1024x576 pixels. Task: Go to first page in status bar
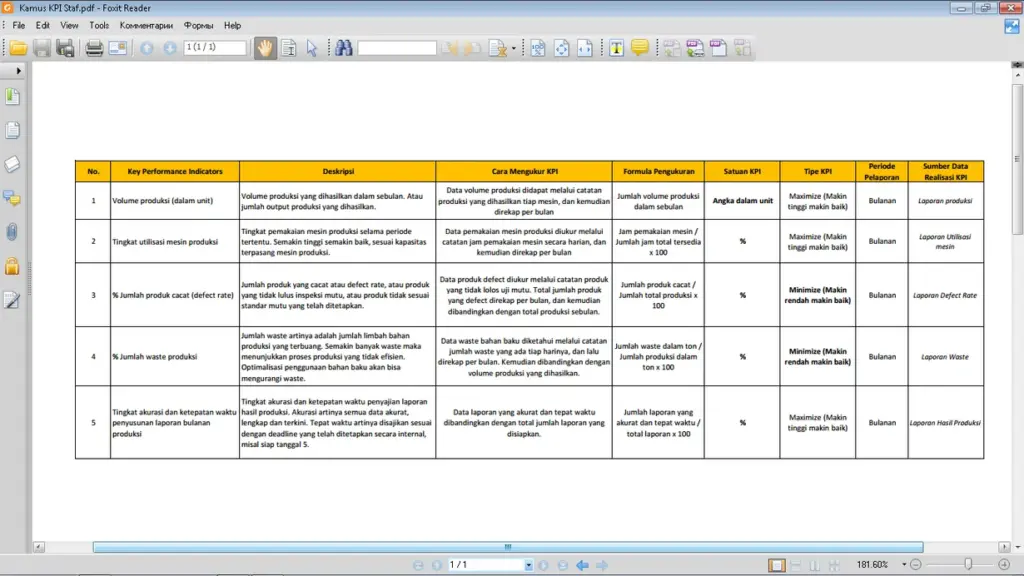coord(419,565)
